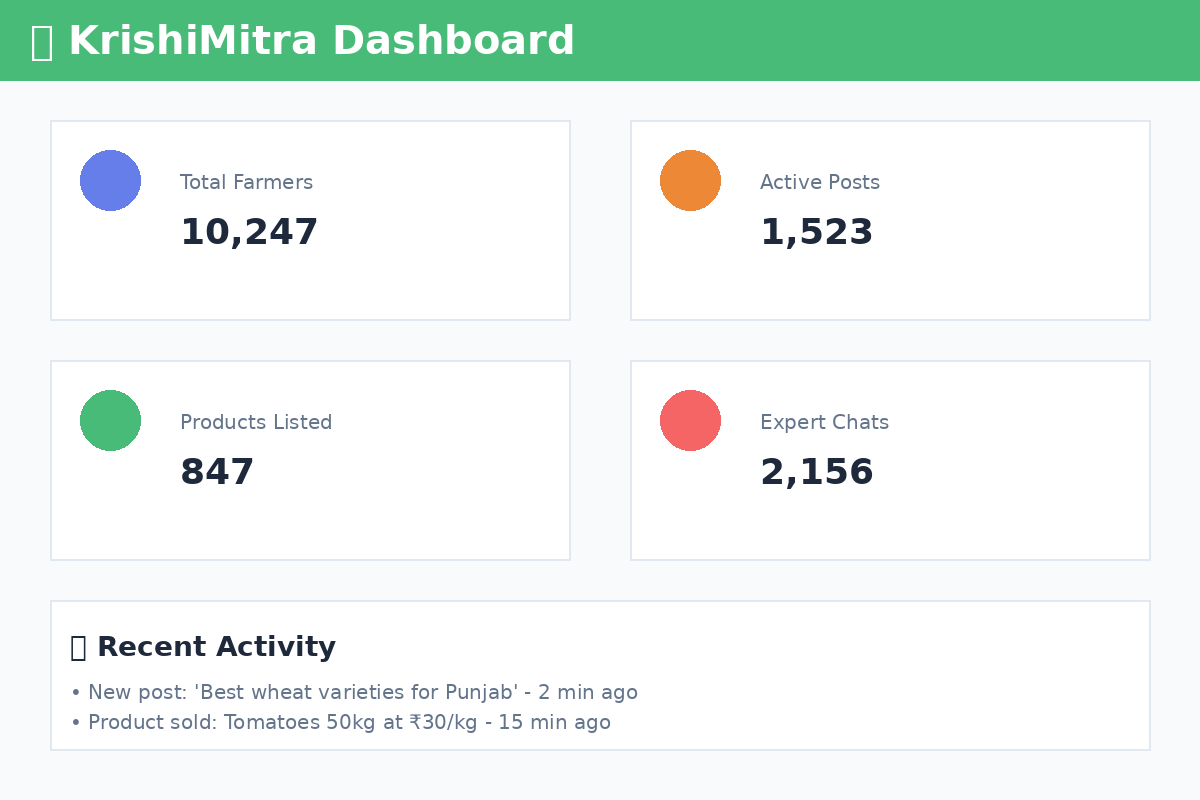Image resolution: width=1200 pixels, height=800 pixels.
Task: Select the KrishiMitra Dashboard header title
Action: pos(321,42)
